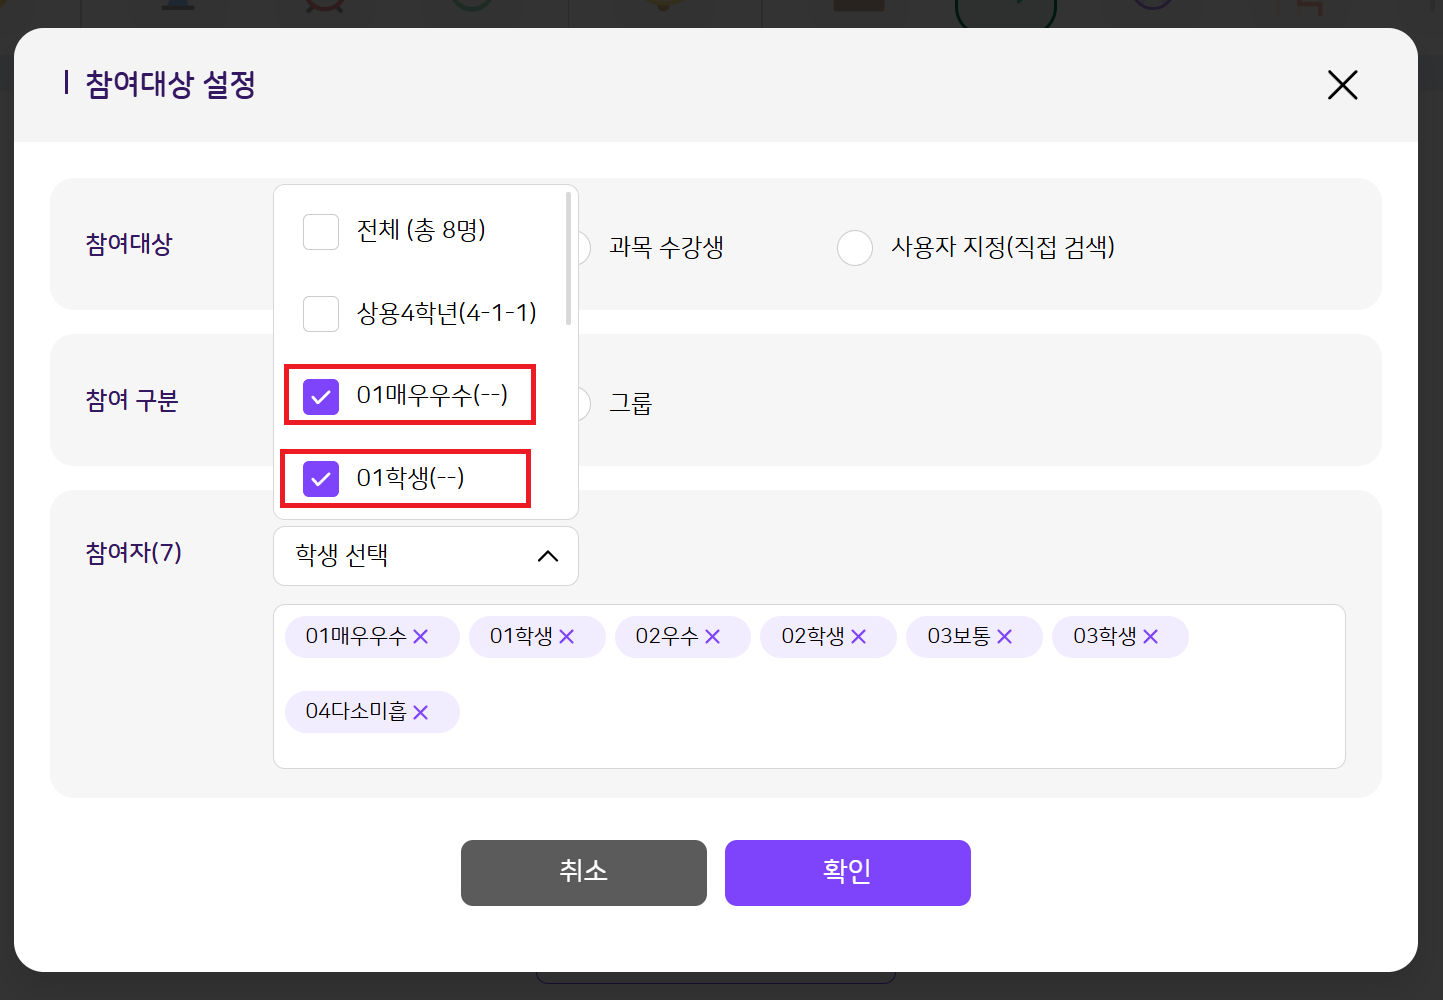Remove 02우수 from participant list
The image size is (1443, 1000).
[713, 637]
